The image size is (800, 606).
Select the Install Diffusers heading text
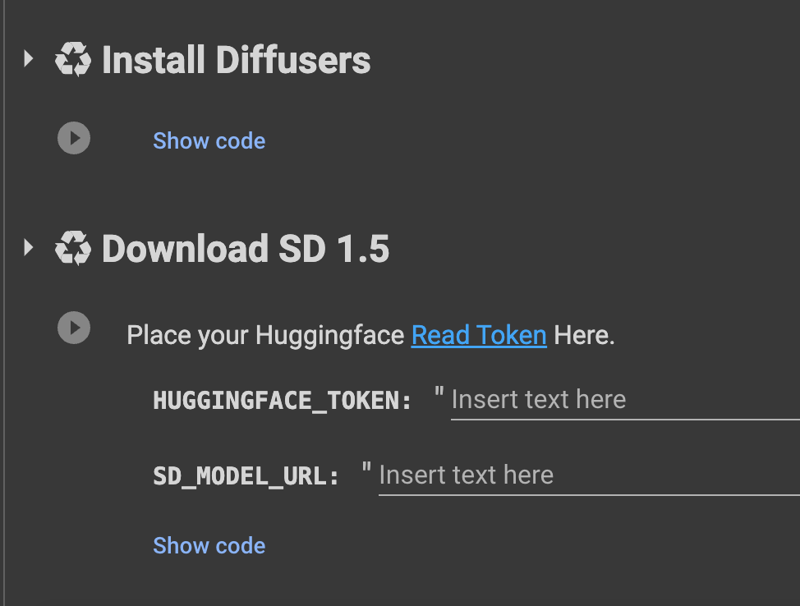click(x=236, y=60)
